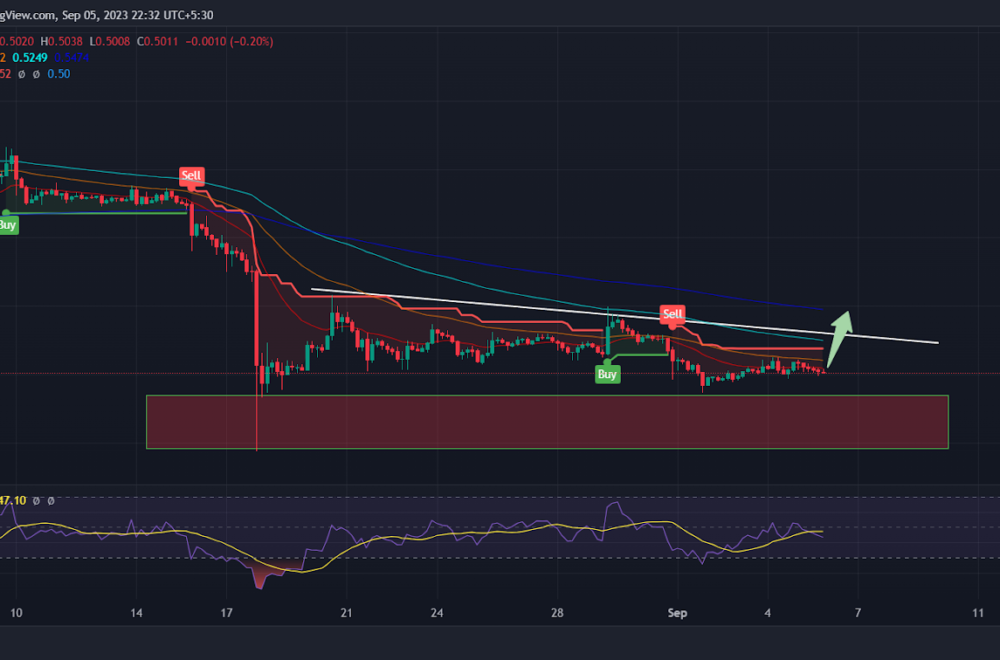Click the close price value C0.5011
The image size is (1000, 660).
(x=158, y=41)
